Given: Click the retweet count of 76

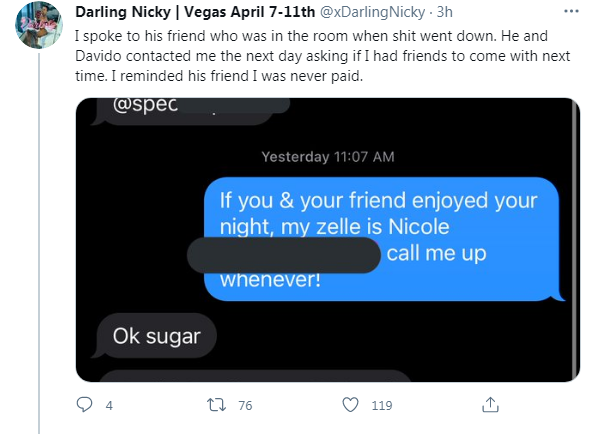Looking at the screenshot, I should [245, 406].
